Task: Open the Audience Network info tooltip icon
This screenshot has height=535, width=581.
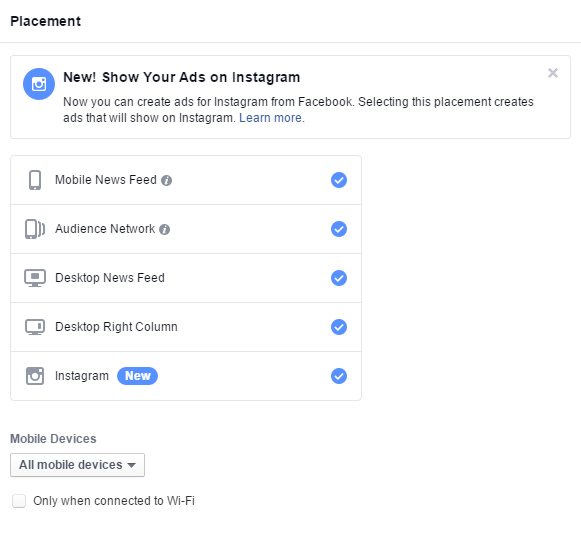Action: point(165,229)
